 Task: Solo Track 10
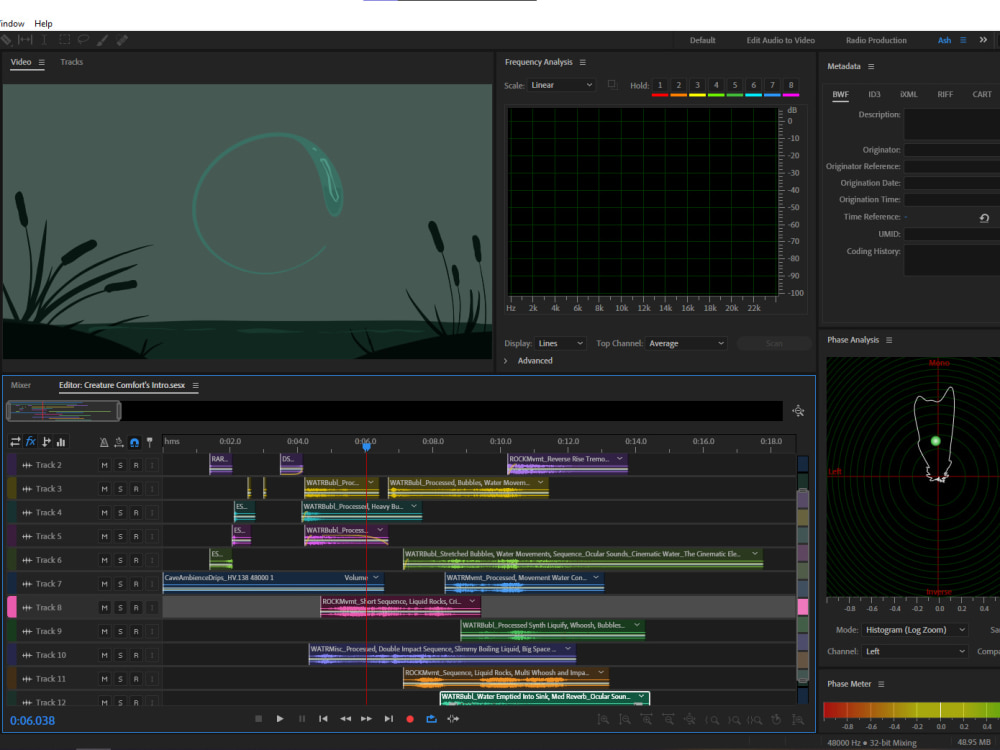(x=120, y=656)
